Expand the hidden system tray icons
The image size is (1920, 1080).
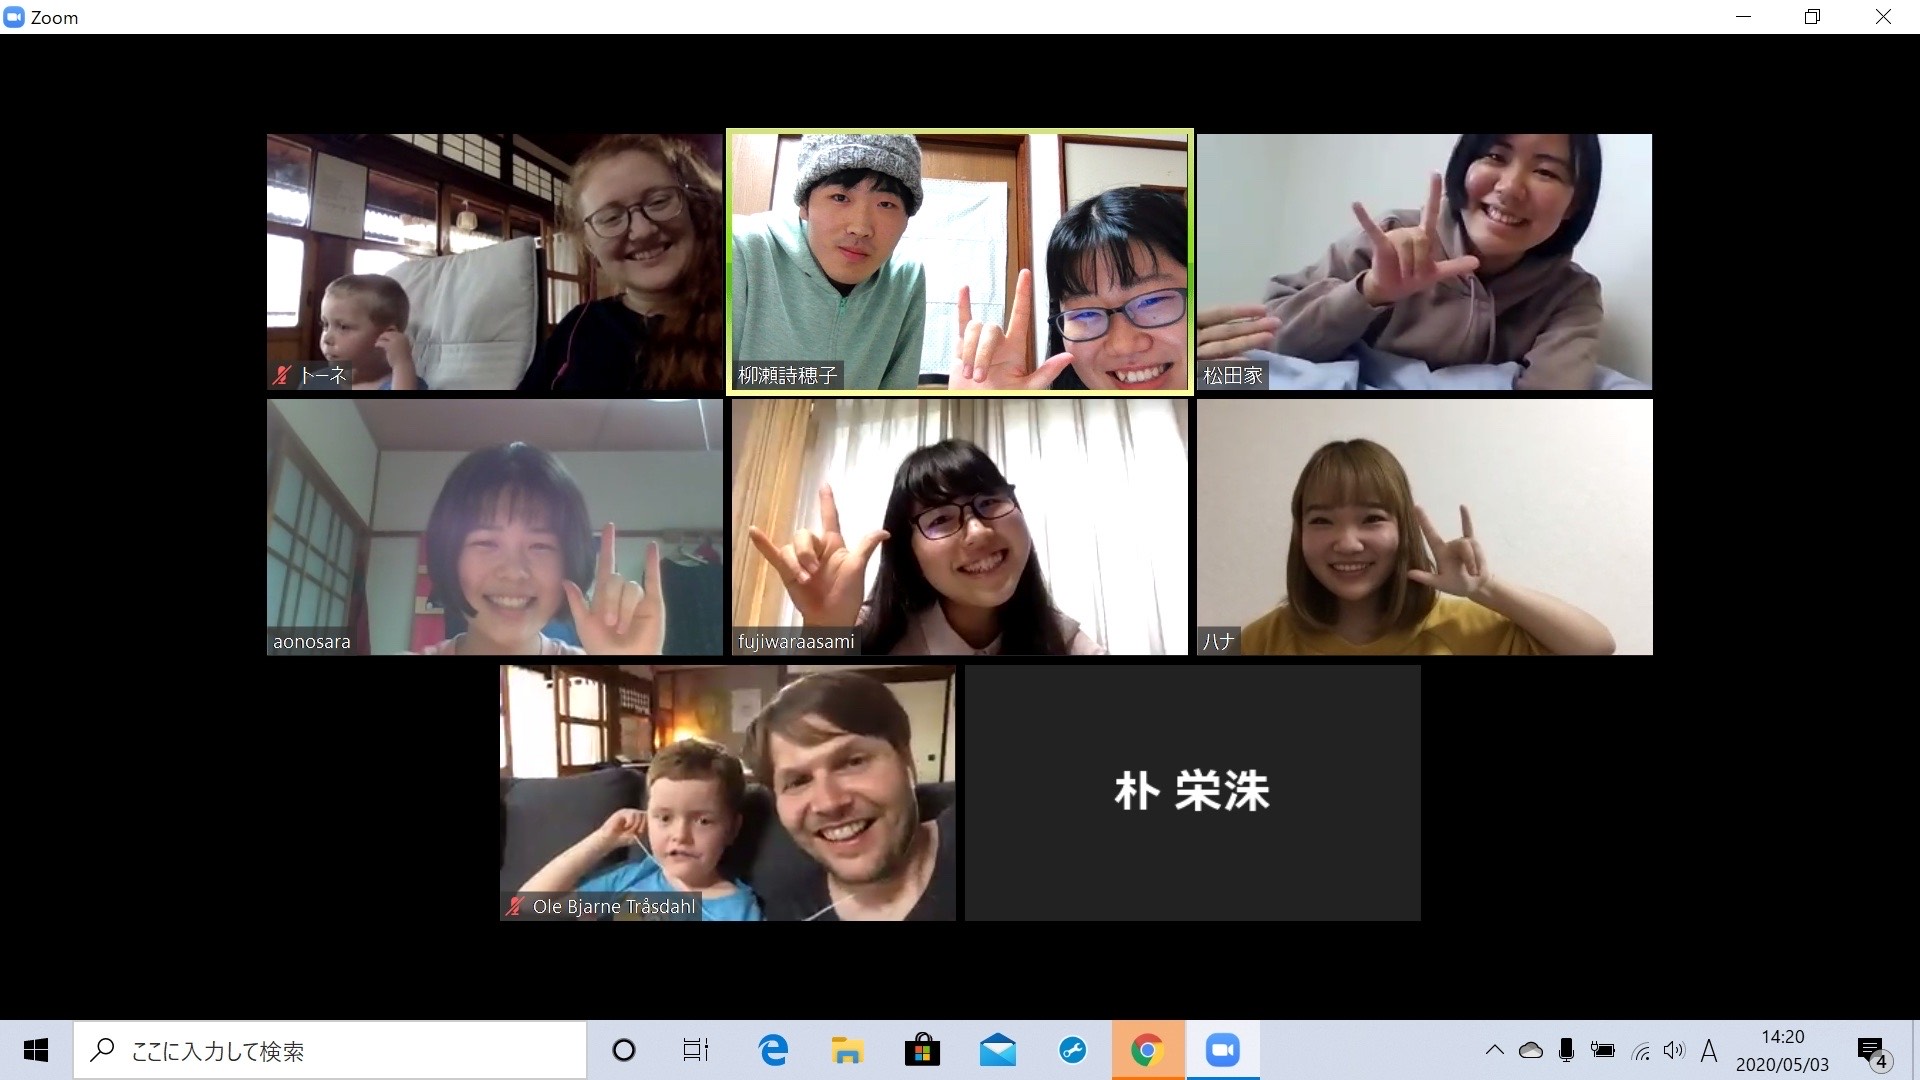click(x=1494, y=1050)
